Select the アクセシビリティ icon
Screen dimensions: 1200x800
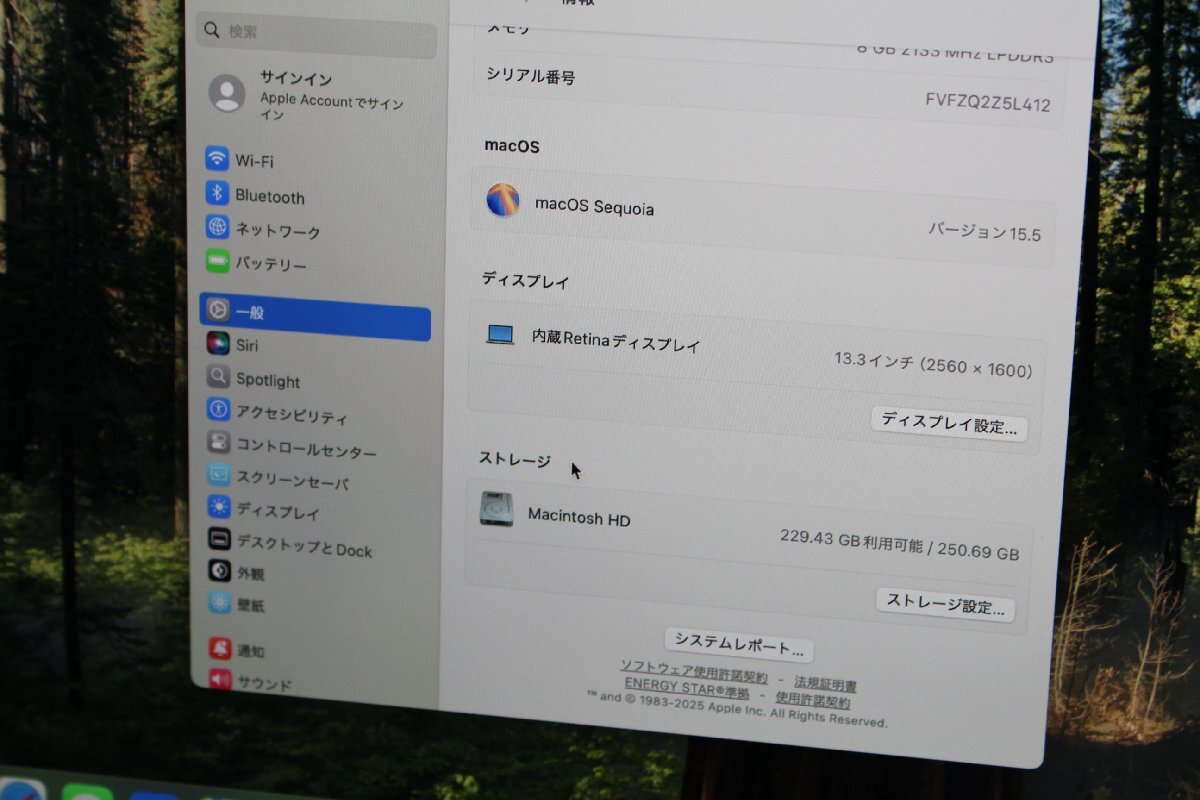[x=218, y=409]
